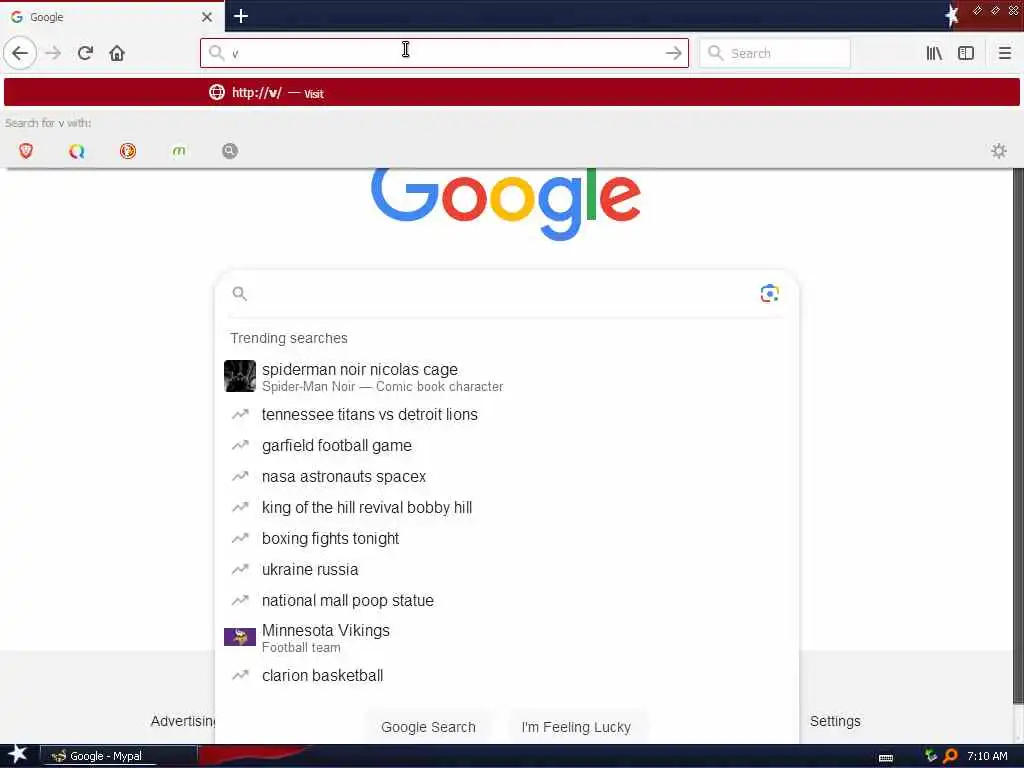Search for v with the Qwant engine
The image size is (1024, 768).
point(76,151)
